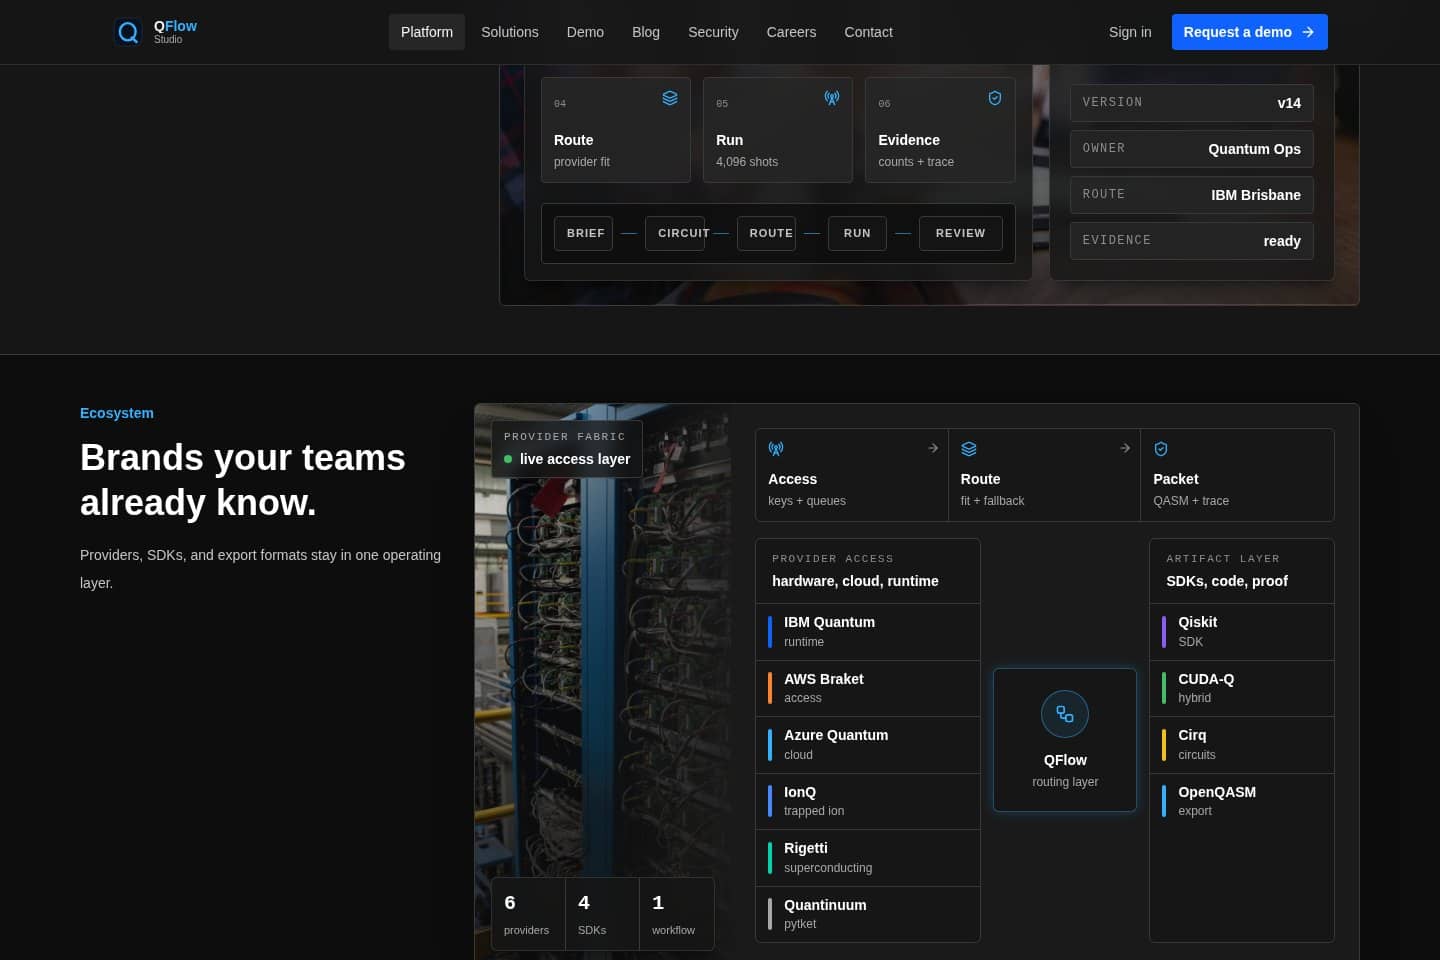Click the QFlow routing layer node icon
Viewport: 1440px width, 960px height.
[1065, 714]
